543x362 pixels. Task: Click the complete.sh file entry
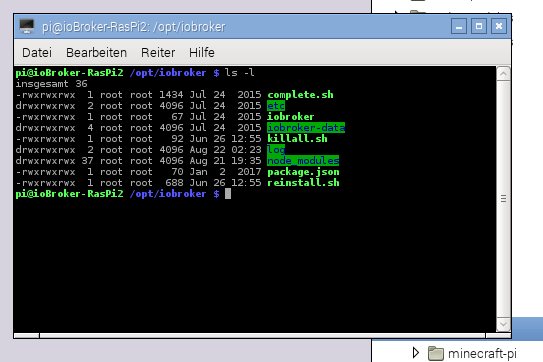coord(300,95)
